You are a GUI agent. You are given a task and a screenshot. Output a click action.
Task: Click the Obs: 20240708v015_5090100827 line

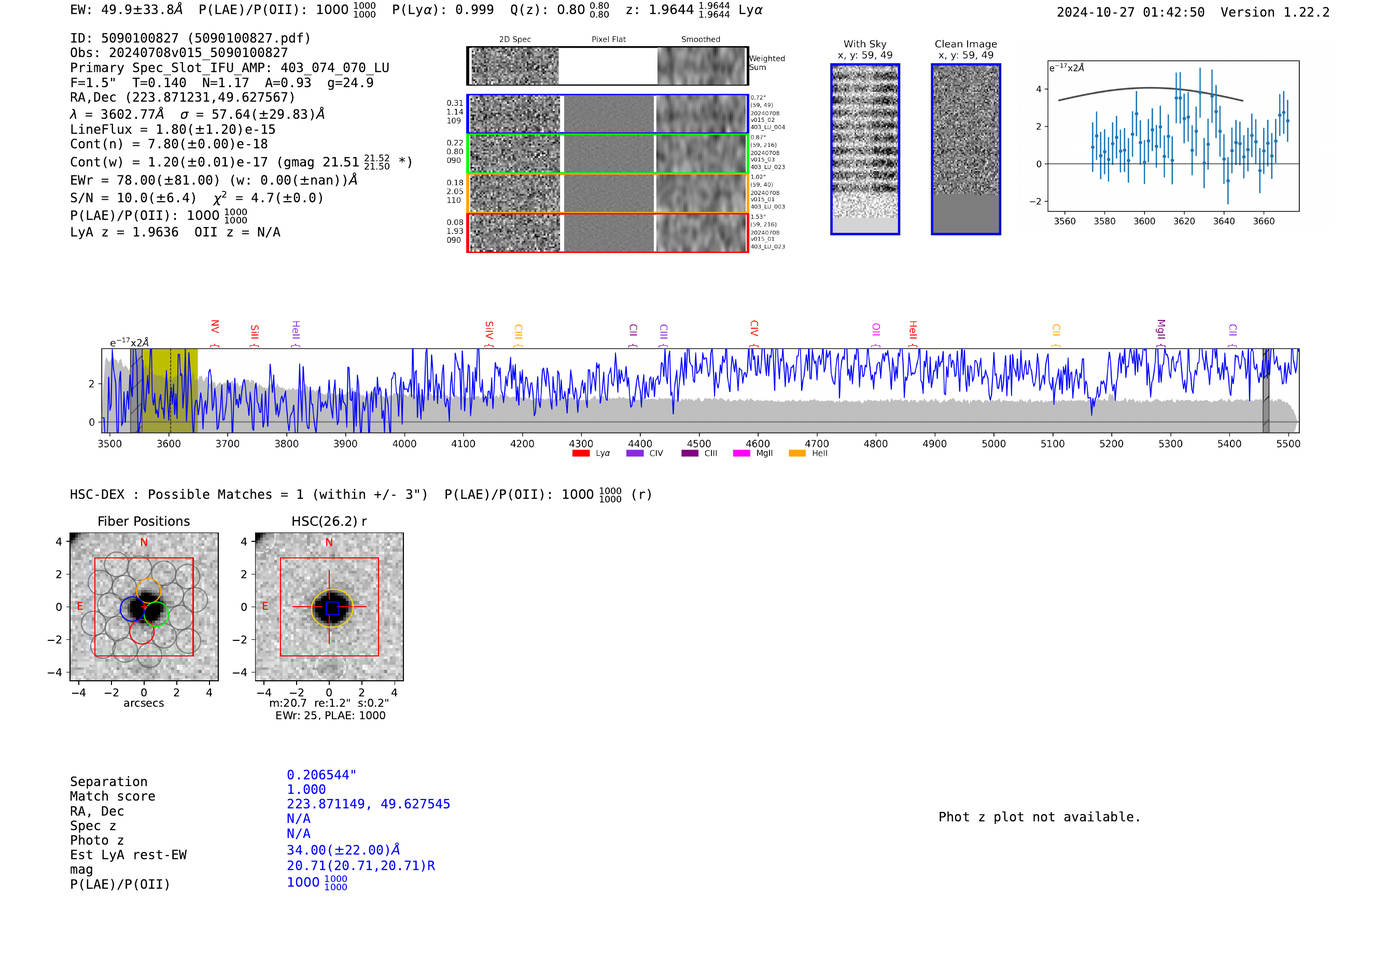point(179,53)
